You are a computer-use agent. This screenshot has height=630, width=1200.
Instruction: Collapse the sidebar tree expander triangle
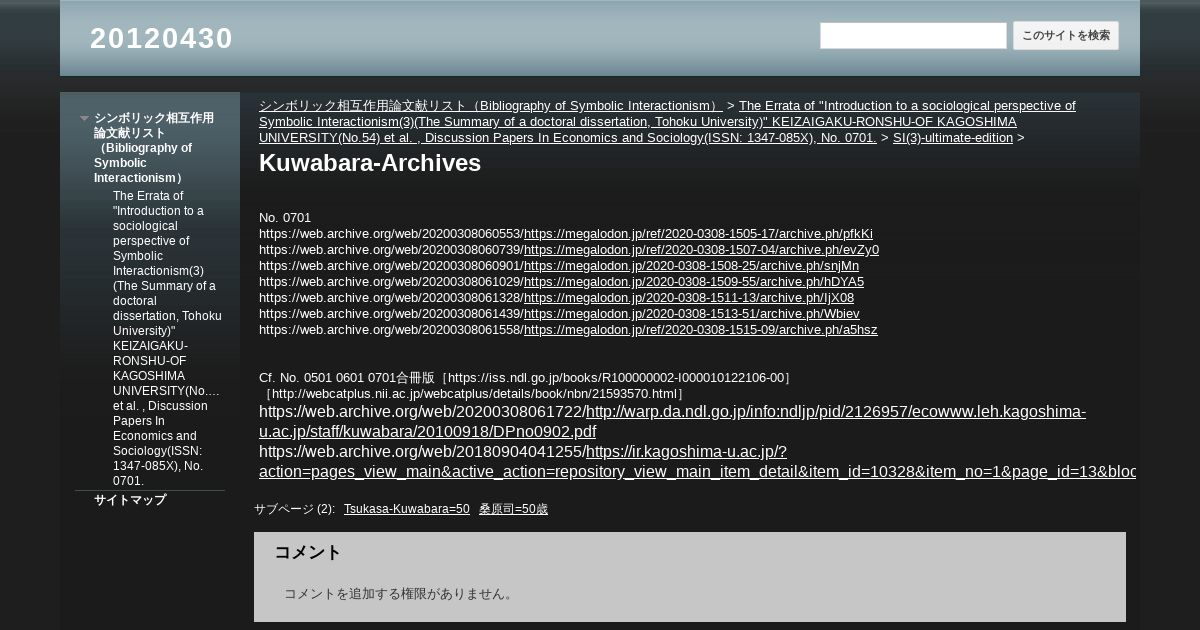85,119
